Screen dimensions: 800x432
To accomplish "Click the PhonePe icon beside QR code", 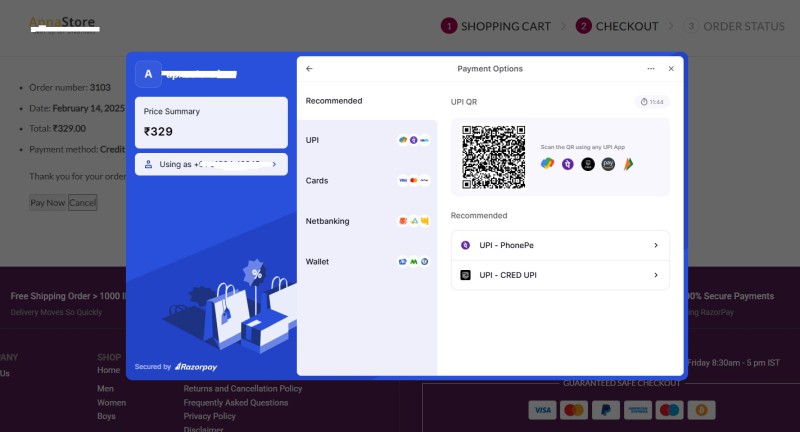I will (x=567, y=164).
